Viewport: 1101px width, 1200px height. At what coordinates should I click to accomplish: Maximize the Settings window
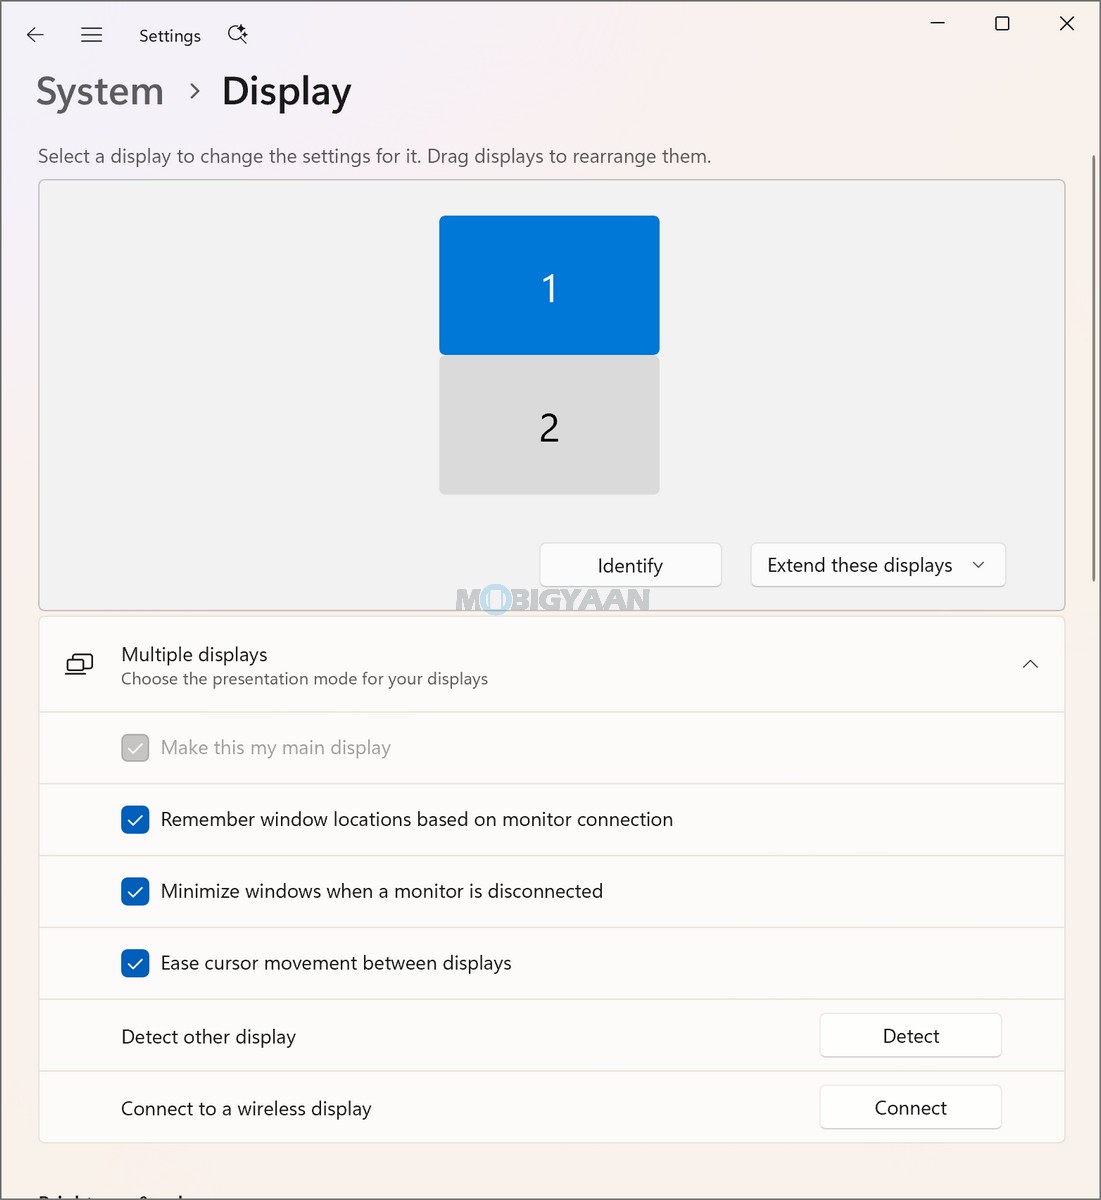tap(1002, 23)
